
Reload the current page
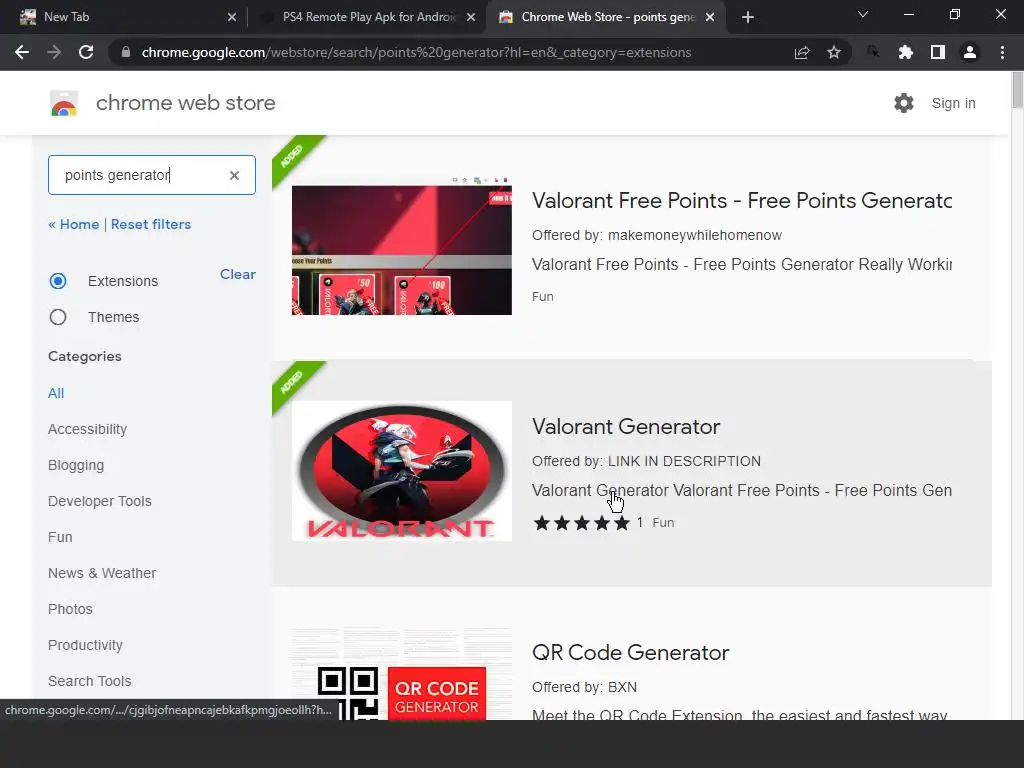click(86, 52)
